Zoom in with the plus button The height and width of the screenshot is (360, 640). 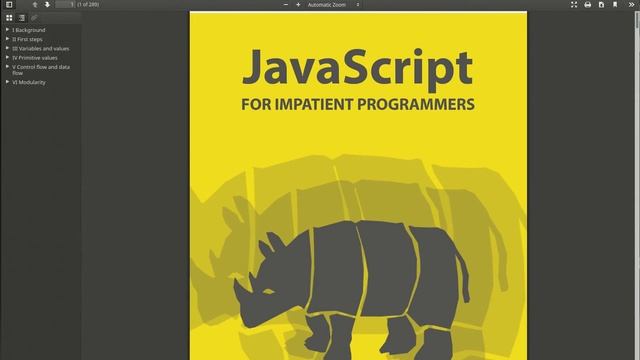point(298,4)
